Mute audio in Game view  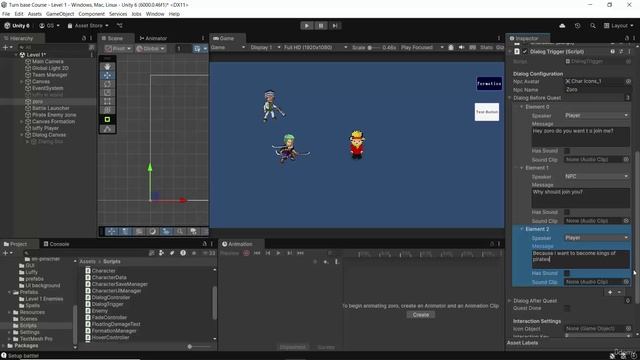click(x=461, y=47)
